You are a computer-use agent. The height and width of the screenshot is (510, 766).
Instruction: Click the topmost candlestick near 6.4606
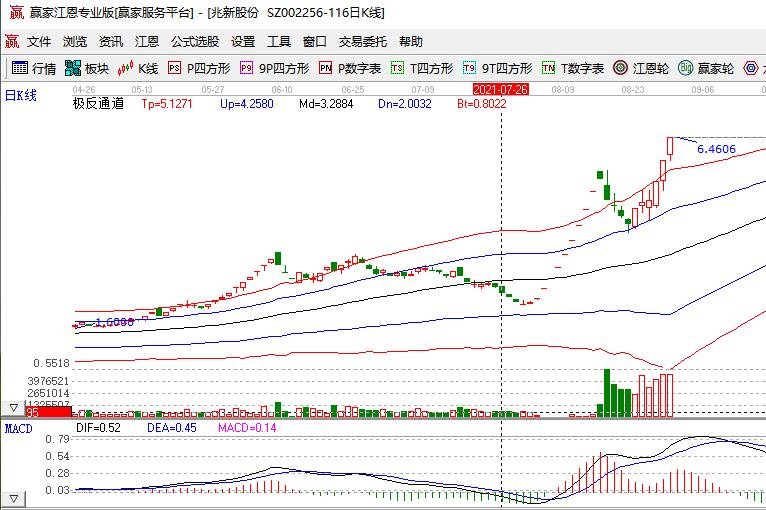[x=670, y=148]
